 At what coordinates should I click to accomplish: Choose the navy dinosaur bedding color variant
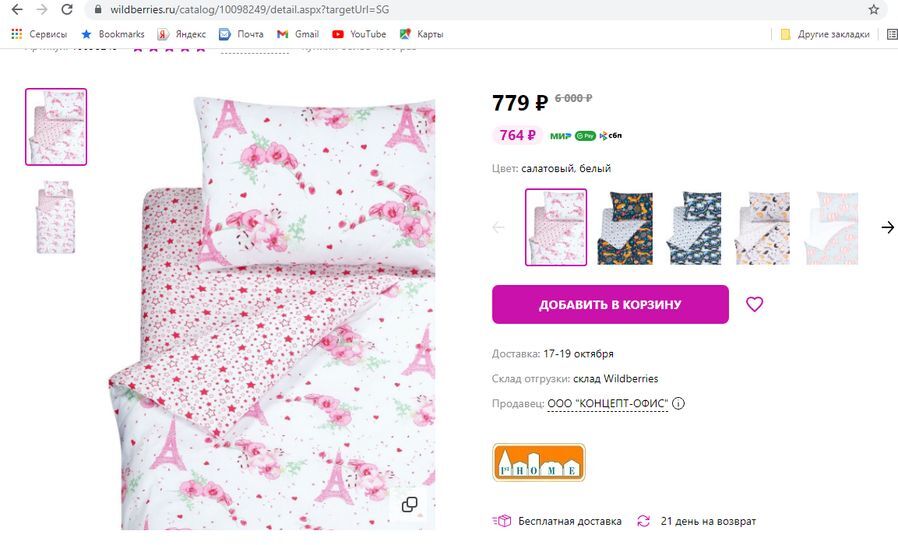point(694,228)
